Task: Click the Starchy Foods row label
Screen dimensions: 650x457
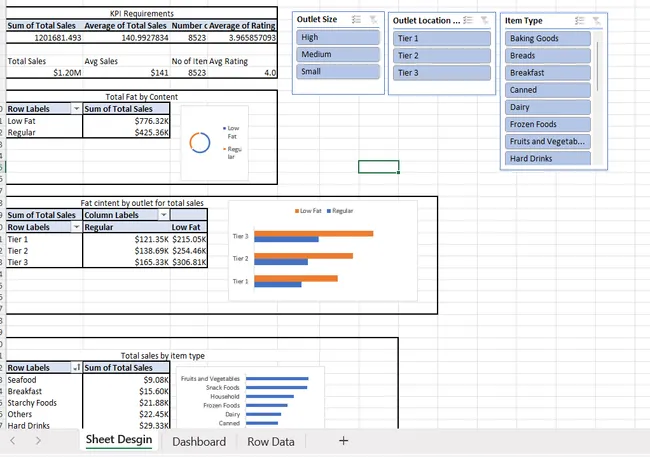Action: point(44,403)
